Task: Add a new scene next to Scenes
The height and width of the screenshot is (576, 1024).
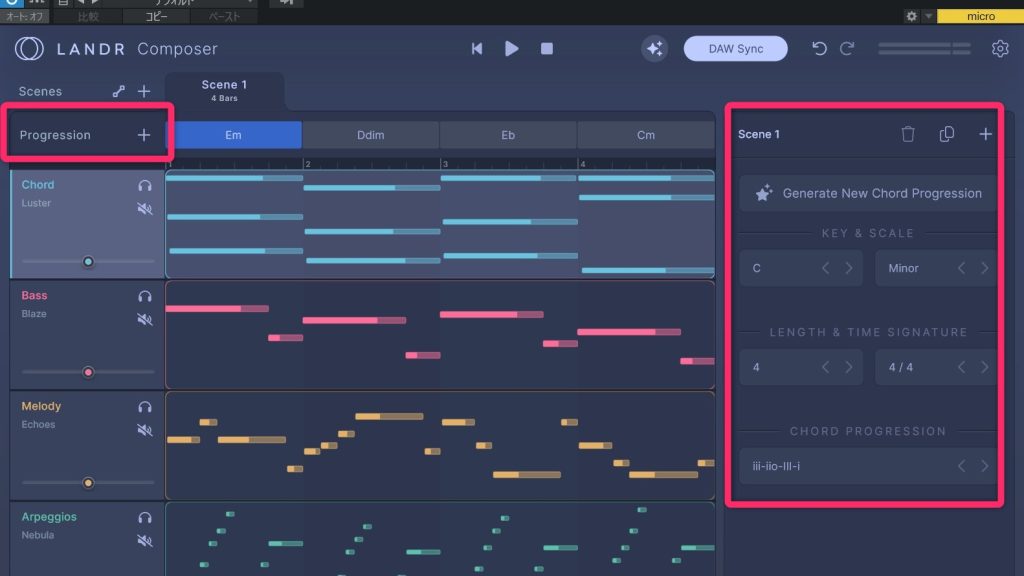Action: click(x=144, y=91)
